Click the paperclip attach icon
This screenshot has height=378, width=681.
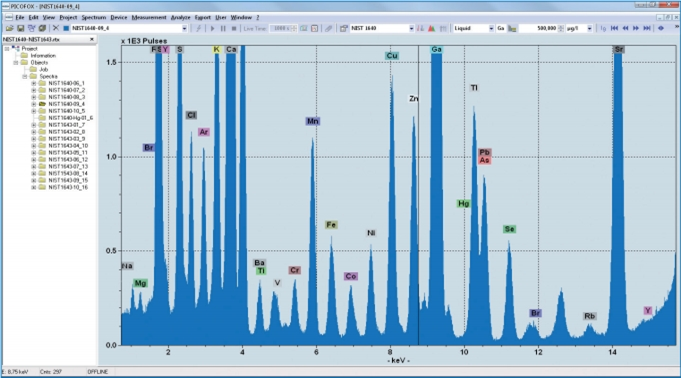329,28
